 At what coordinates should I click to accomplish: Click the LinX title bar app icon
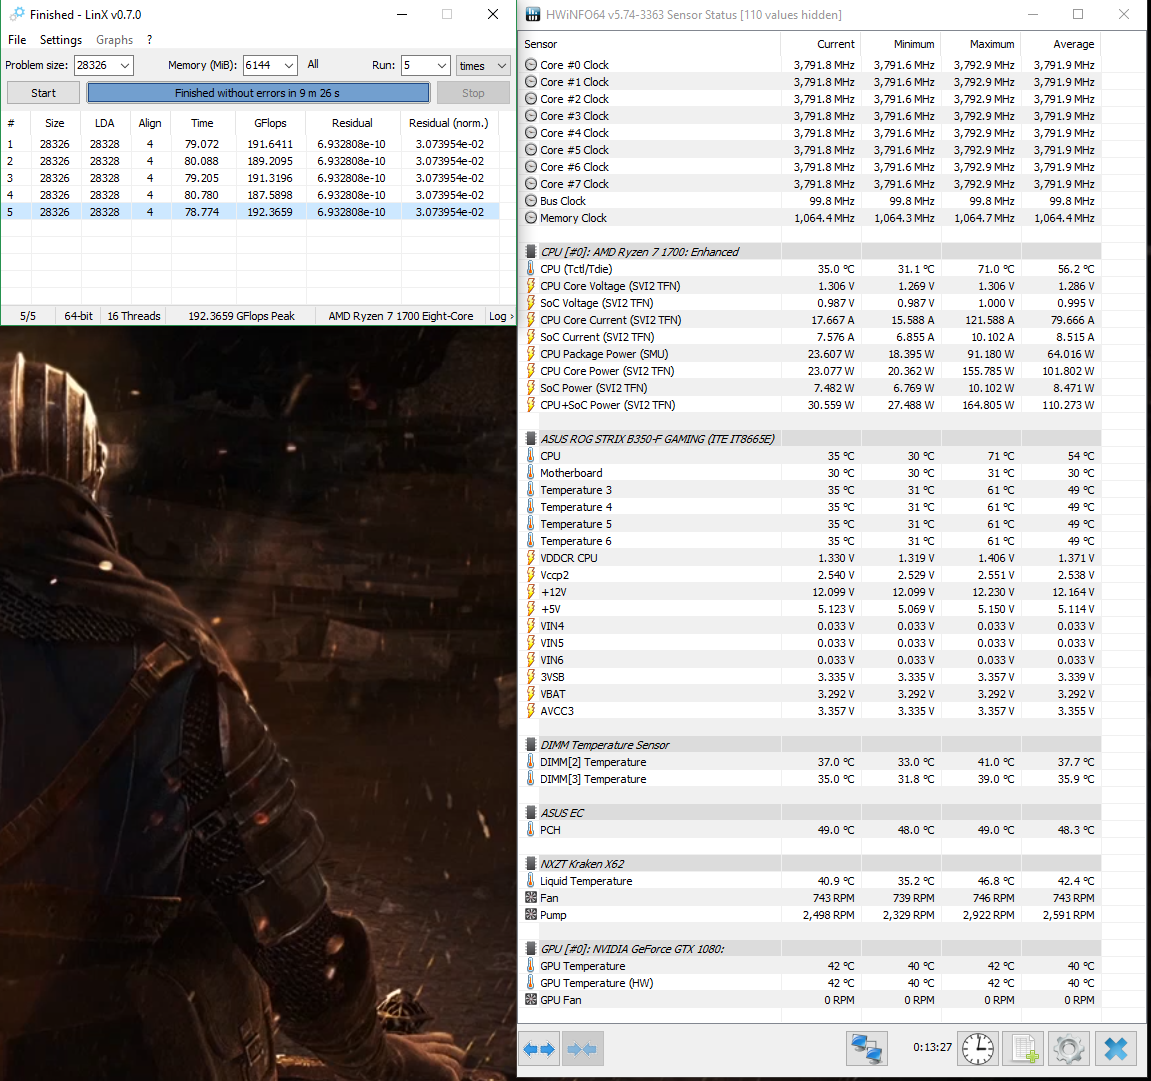(x=17, y=15)
